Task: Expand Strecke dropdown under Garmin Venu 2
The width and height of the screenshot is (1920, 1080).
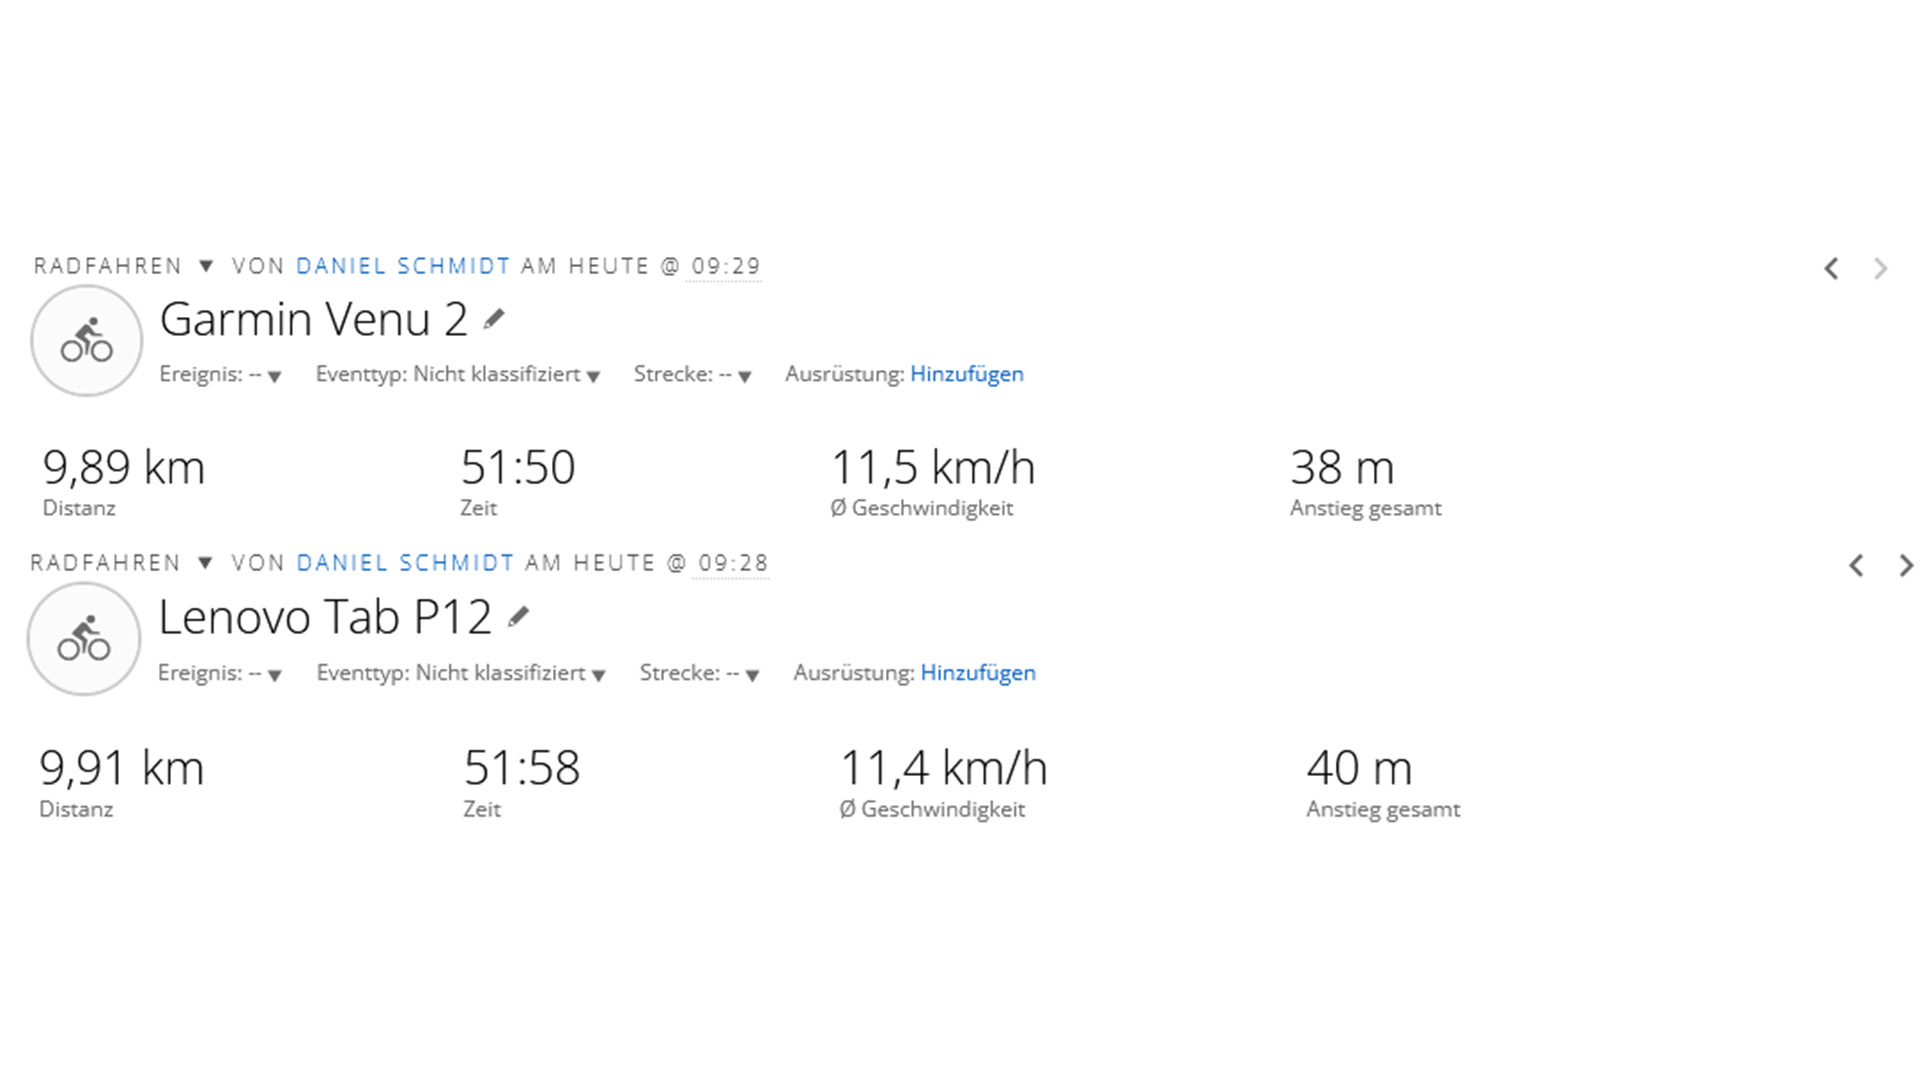Action: point(744,376)
